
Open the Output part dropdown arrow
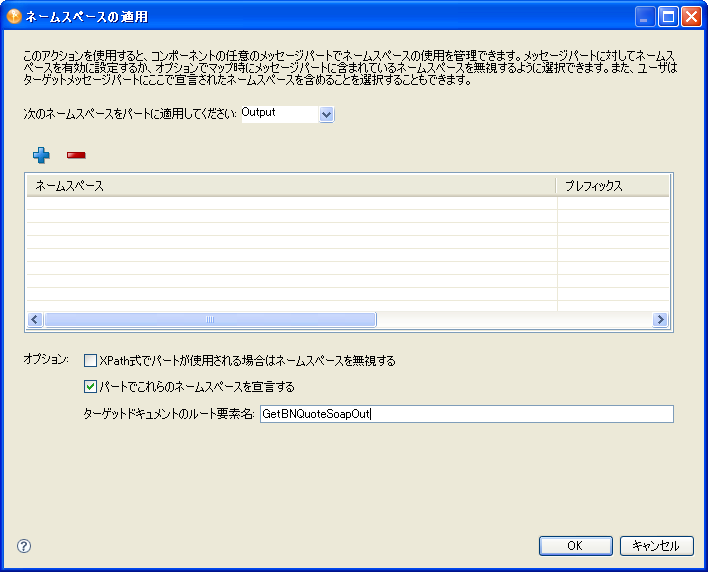pos(326,115)
